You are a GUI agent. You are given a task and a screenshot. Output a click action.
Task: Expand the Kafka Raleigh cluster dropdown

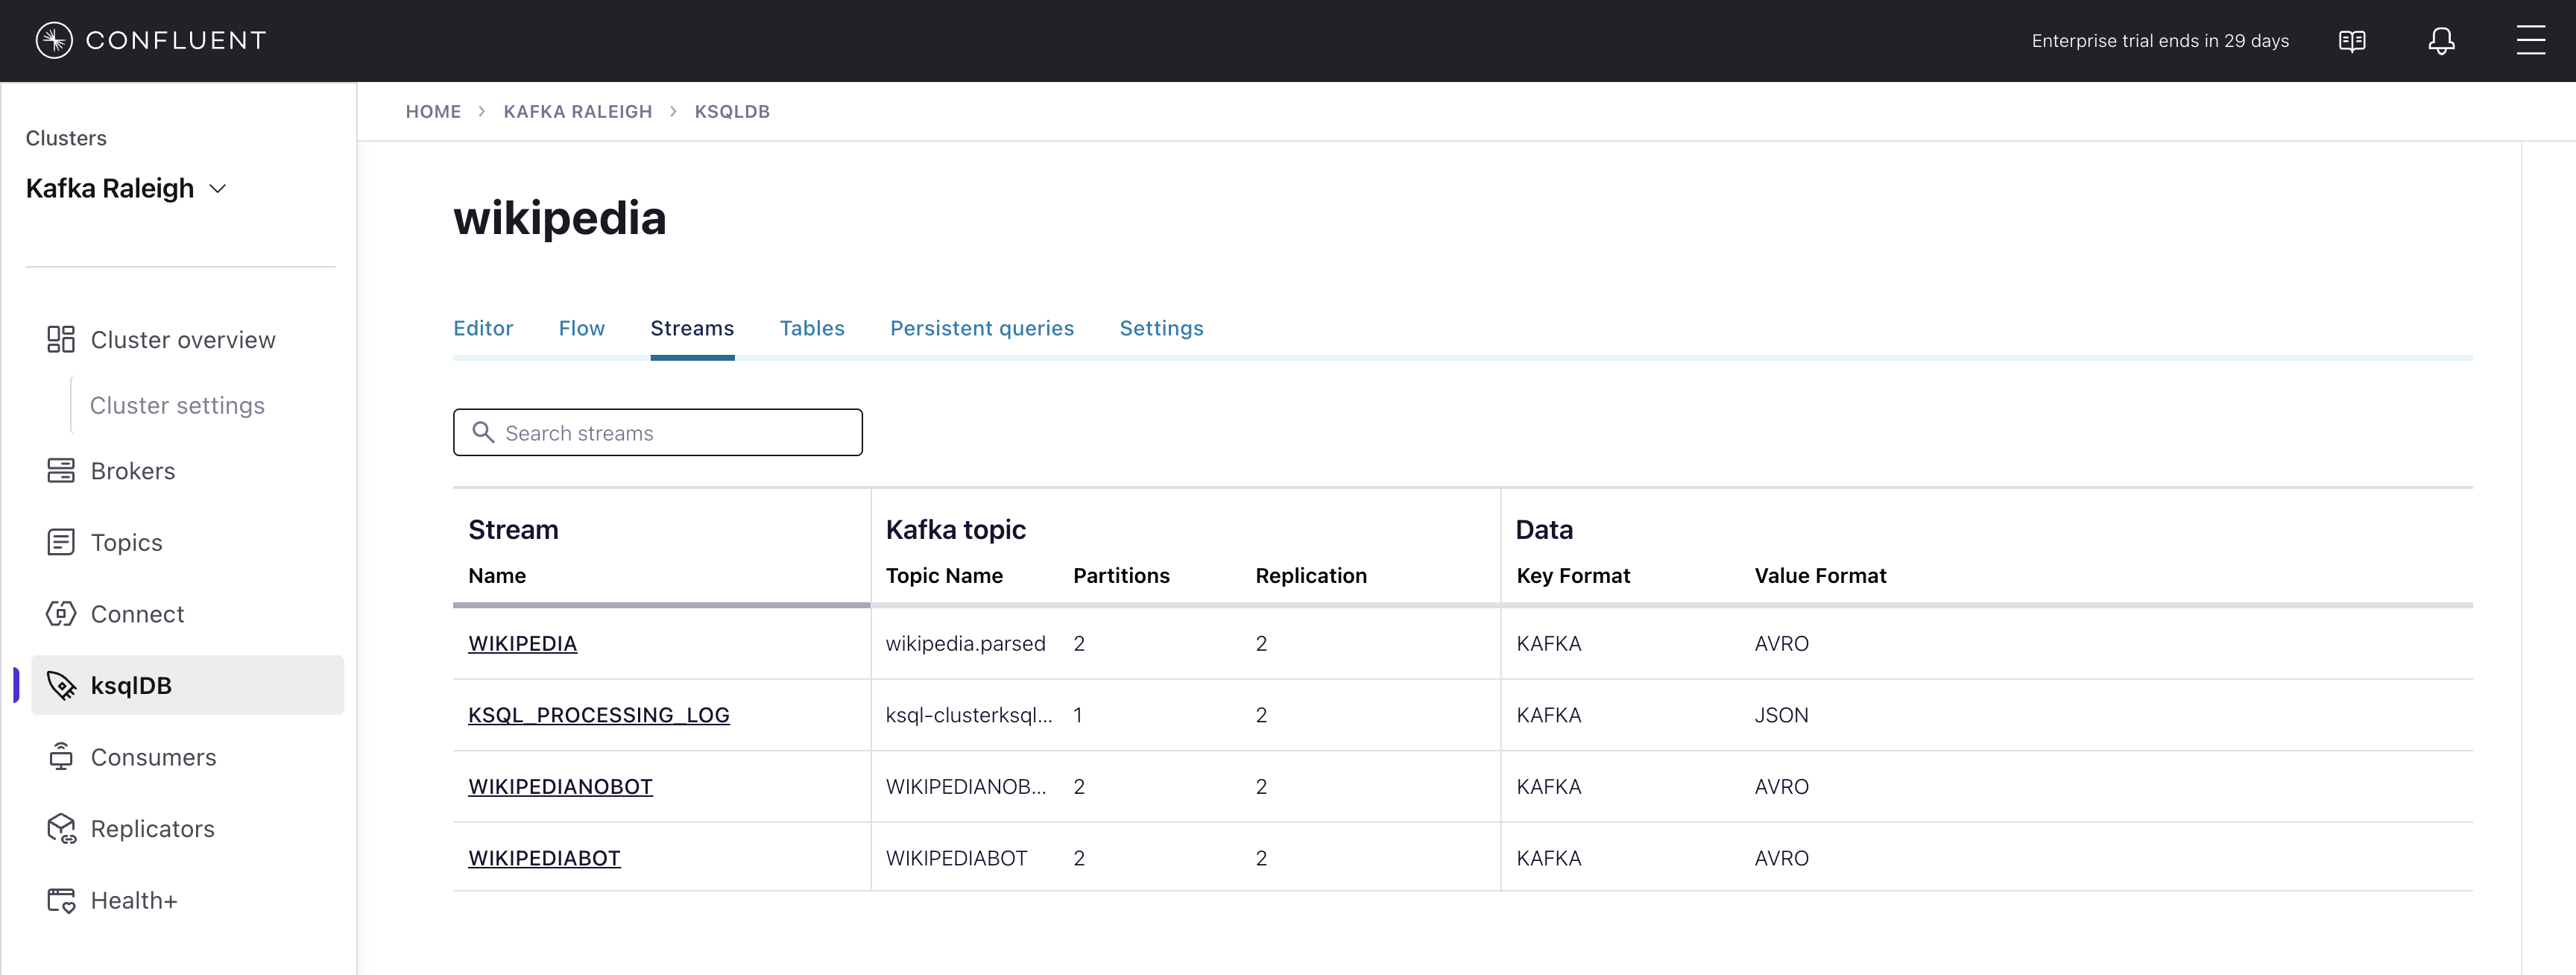coord(217,189)
